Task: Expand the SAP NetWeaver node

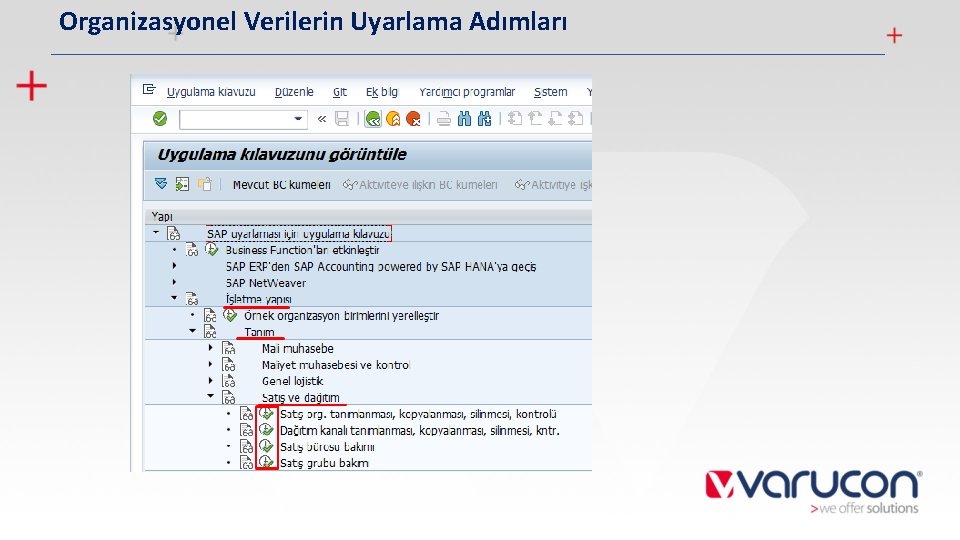Action: click(174, 282)
